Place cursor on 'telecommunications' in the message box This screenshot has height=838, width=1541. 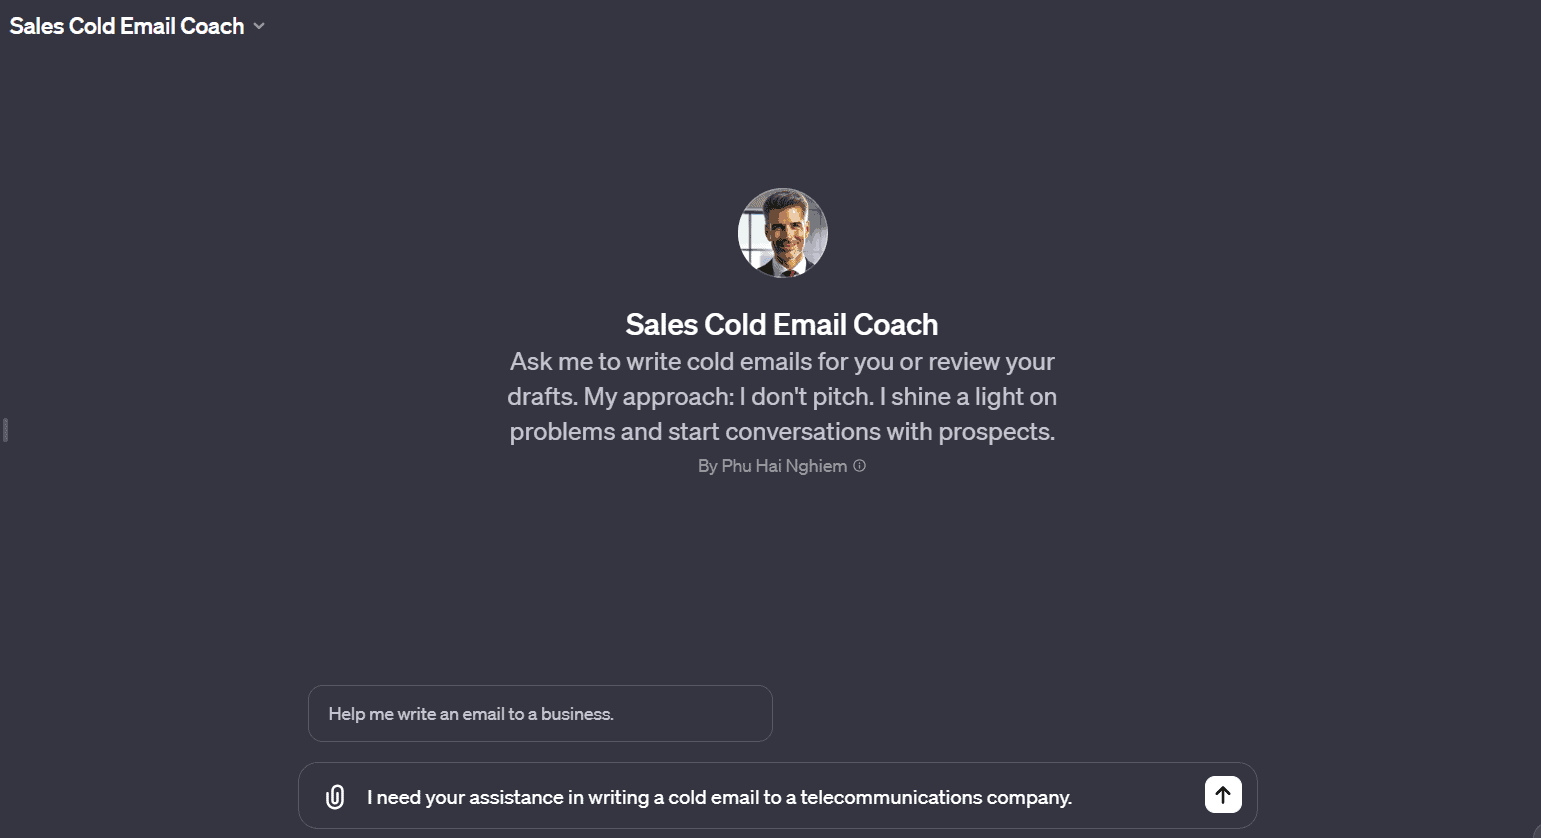tap(891, 798)
